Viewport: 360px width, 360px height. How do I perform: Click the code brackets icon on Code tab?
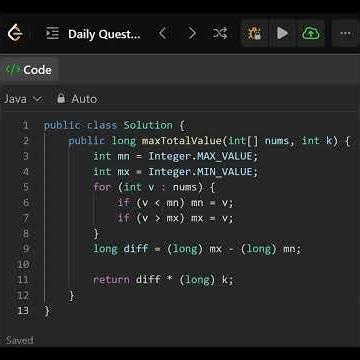[12, 70]
